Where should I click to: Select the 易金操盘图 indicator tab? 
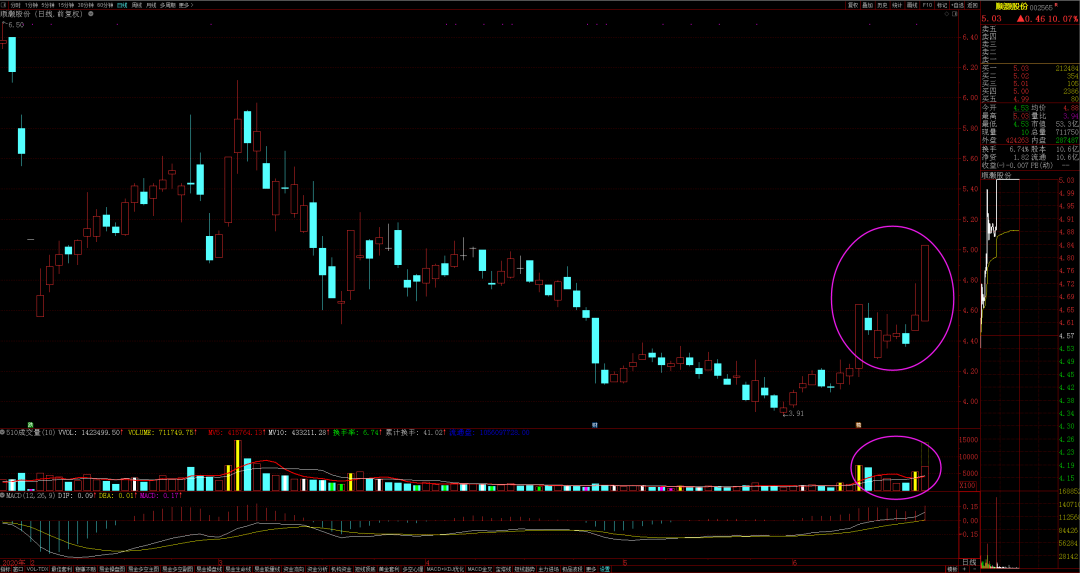pos(112,570)
